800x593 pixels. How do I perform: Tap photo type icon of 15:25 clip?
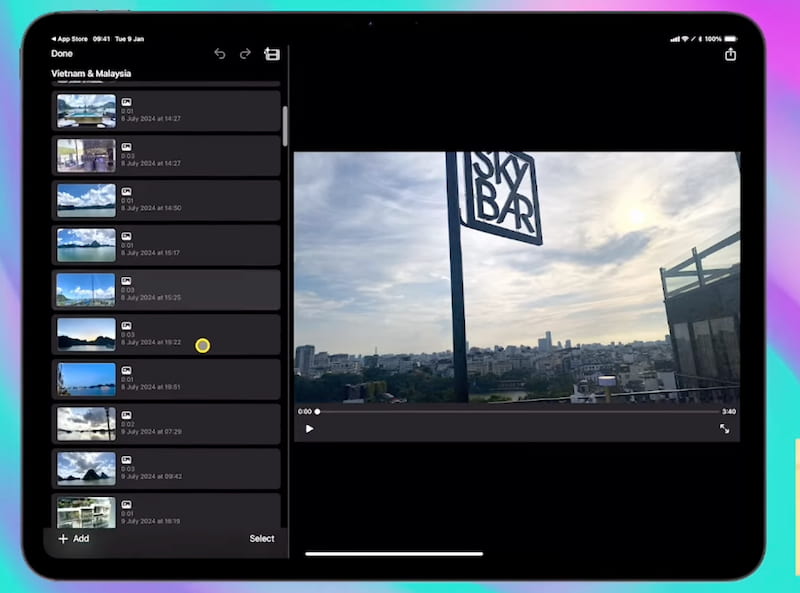[x=127, y=281]
